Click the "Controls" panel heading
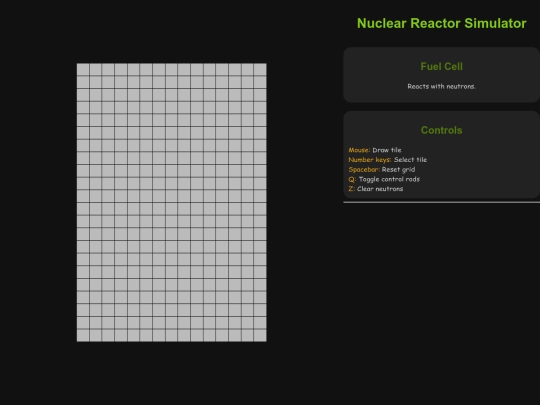Image resolution: width=540 pixels, height=405 pixels. (442, 130)
